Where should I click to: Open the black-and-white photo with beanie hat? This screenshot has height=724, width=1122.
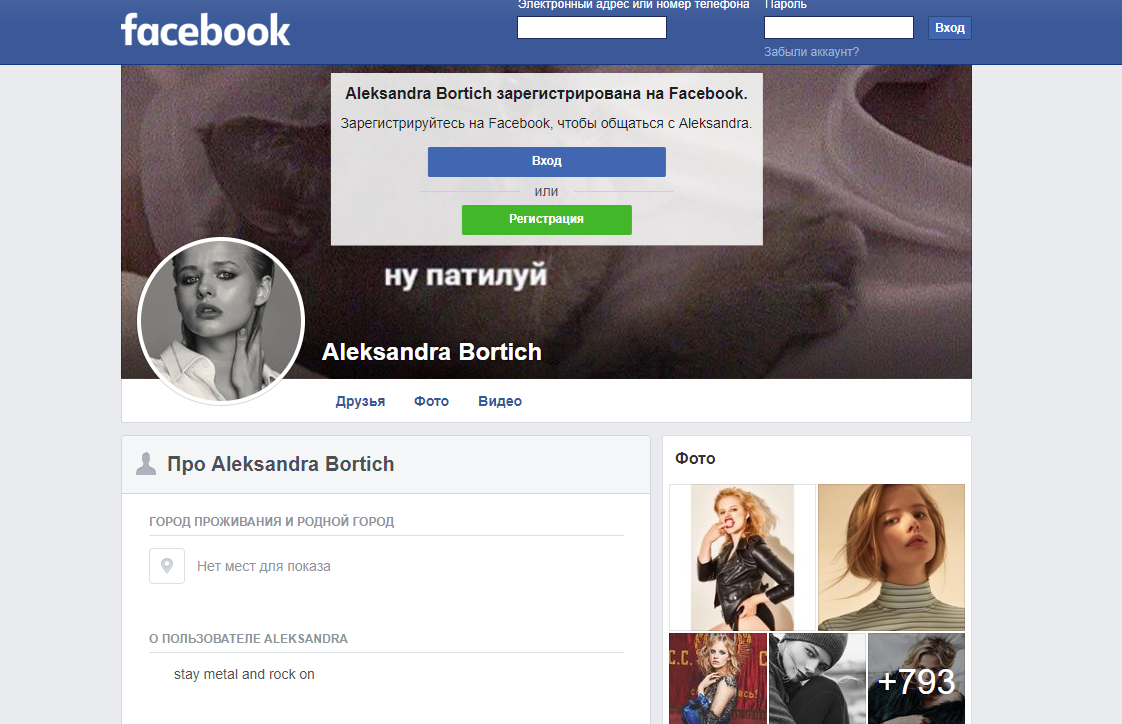tap(817, 678)
